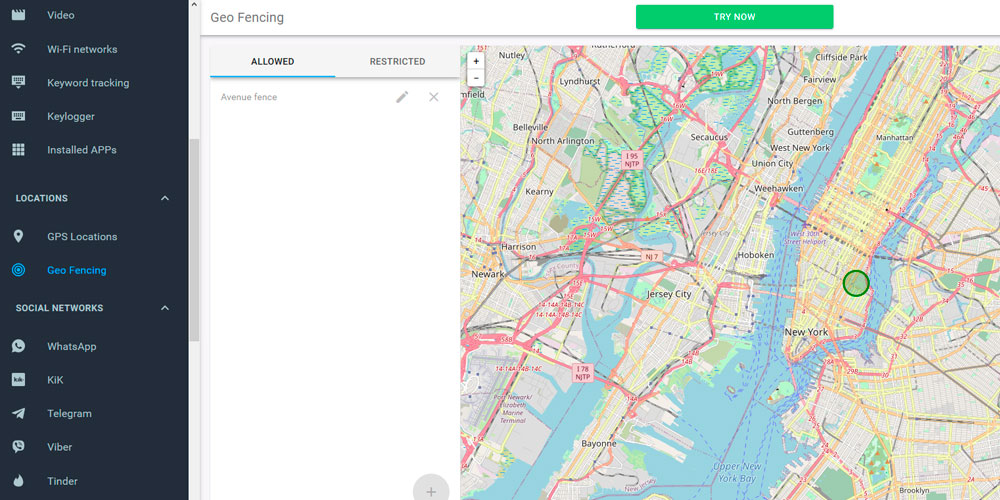Image resolution: width=1000 pixels, height=500 pixels.
Task: Click the Bayonne label on map
Action: click(x=599, y=443)
